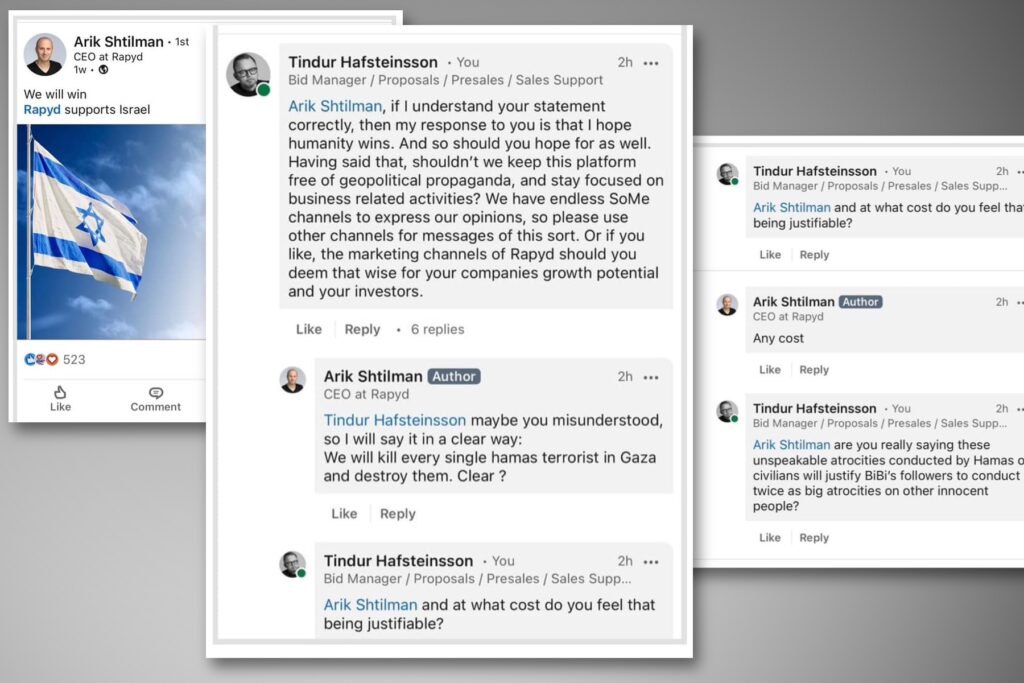Reply to Arik's 'We will kill' comment
The width and height of the screenshot is (1024, 683).
coord(397,513)
